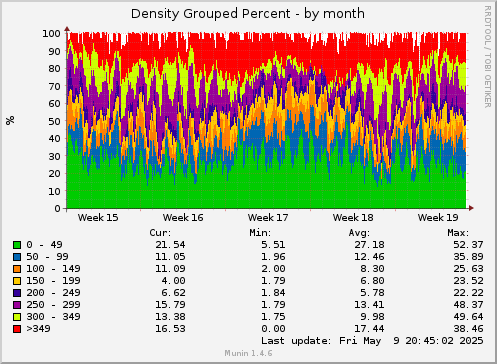Click the dark blue 200 - 249 swatch
The image size is (497, 364).
click(17, 293)
